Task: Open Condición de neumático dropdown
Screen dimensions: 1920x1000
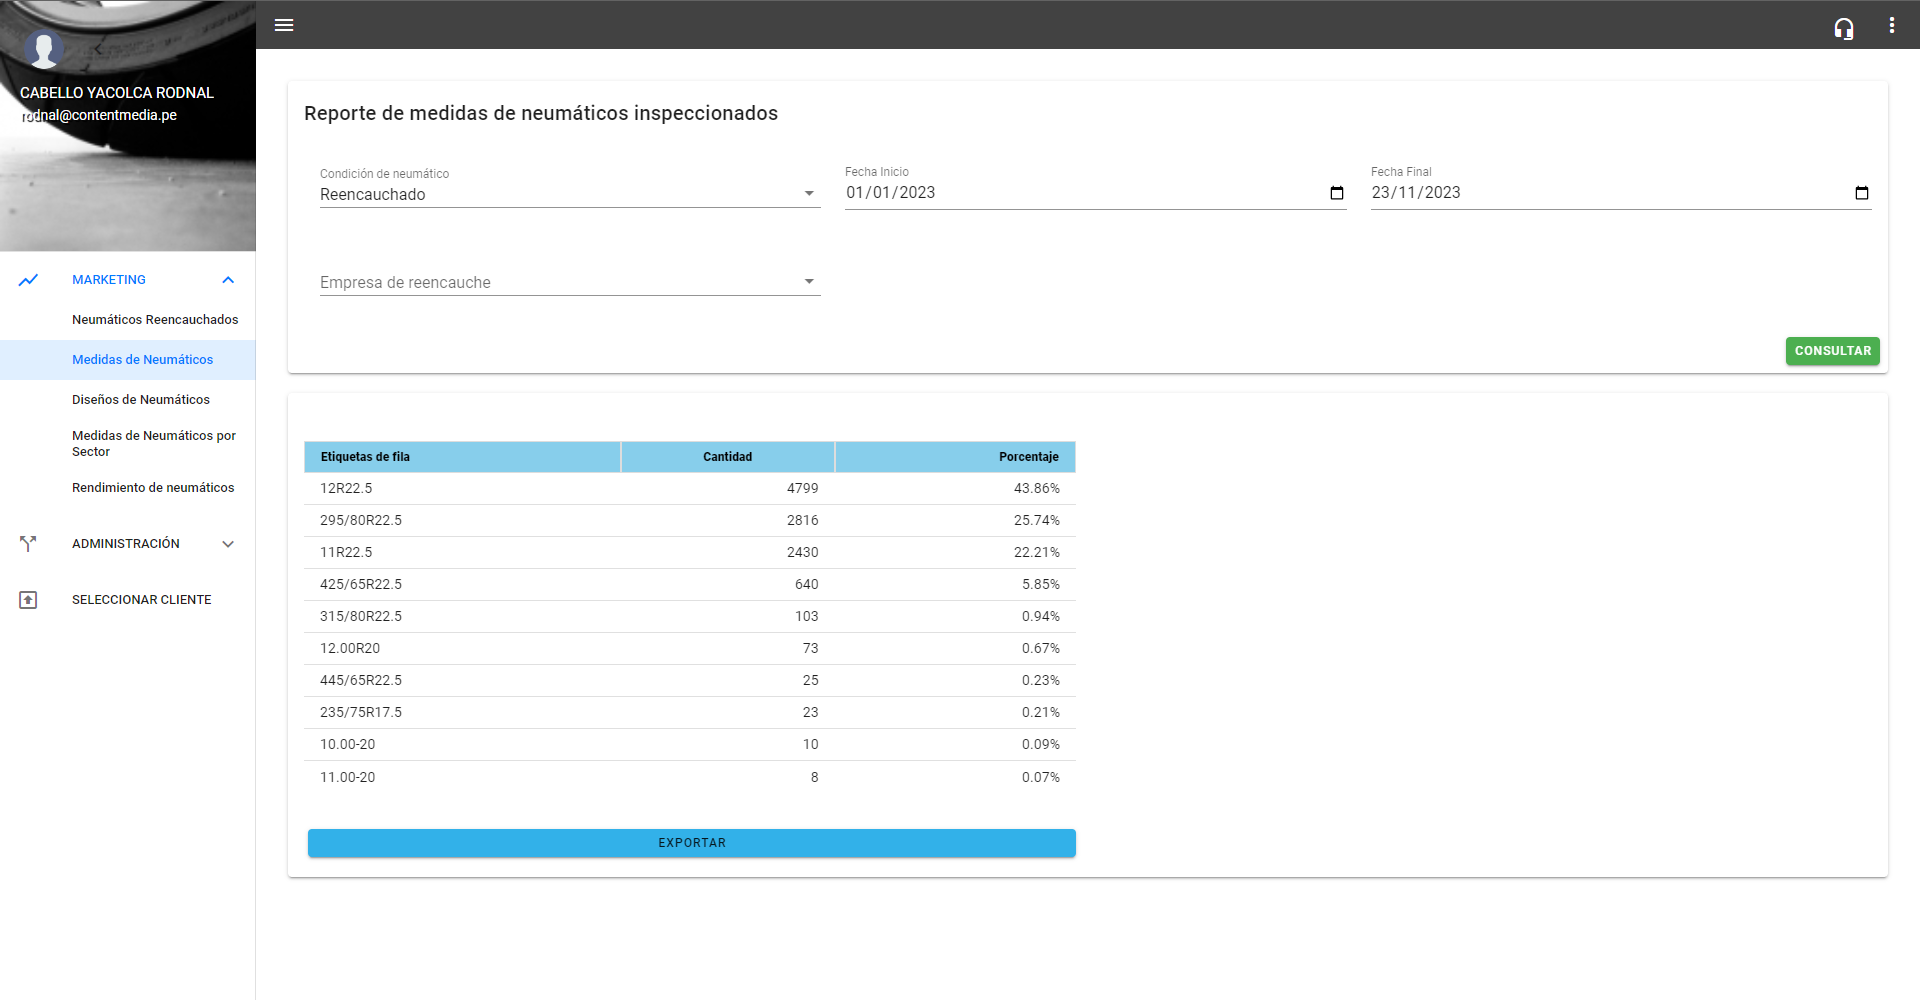Action: [x=569, y=194]
